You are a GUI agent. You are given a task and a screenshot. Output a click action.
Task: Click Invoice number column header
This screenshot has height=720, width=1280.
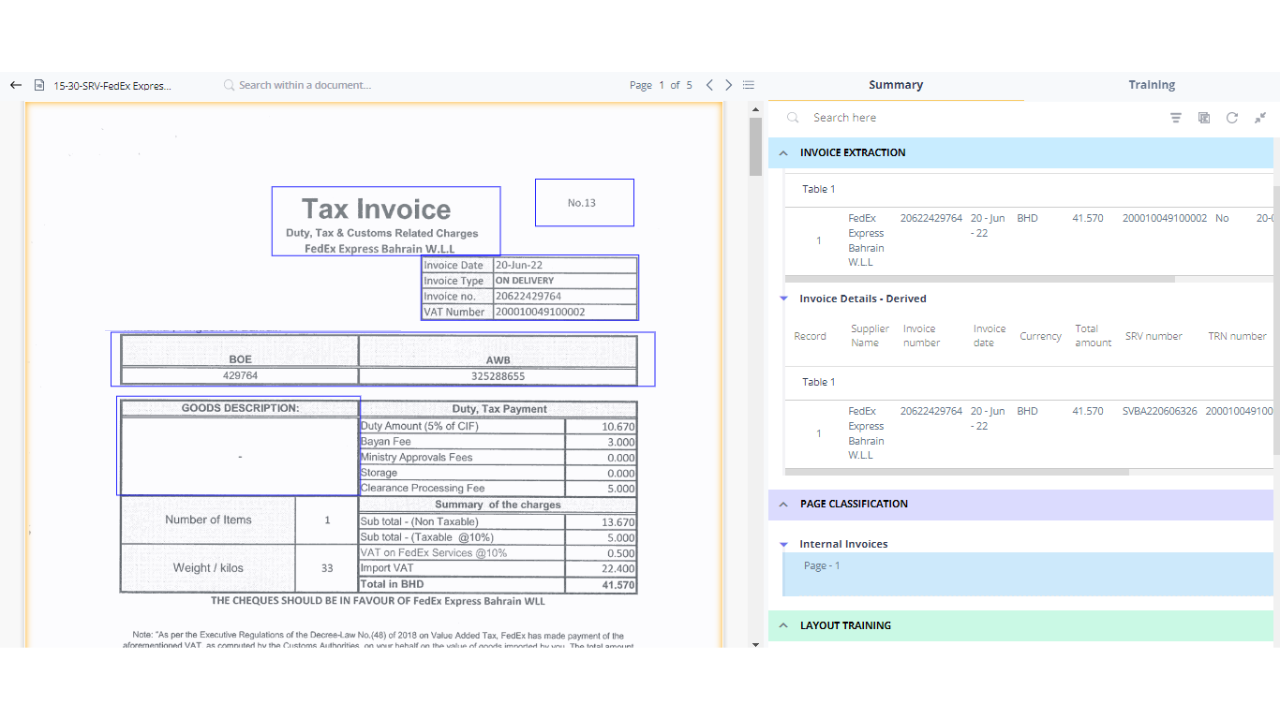click(922, 336)
